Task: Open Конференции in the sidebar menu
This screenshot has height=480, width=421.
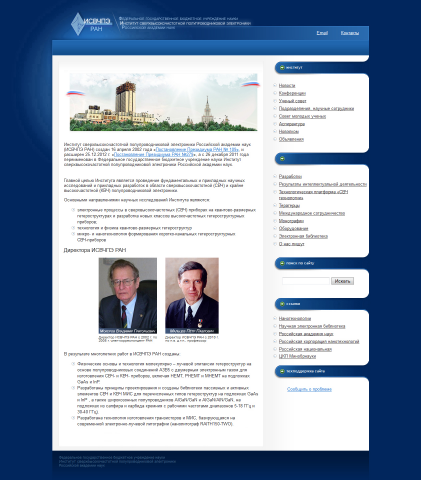Action: click(x=292, y=93)
